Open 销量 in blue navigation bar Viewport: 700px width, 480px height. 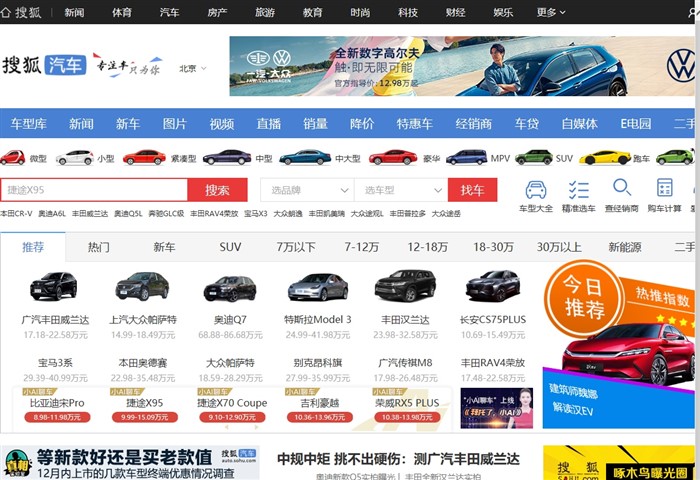pos(315,123)
